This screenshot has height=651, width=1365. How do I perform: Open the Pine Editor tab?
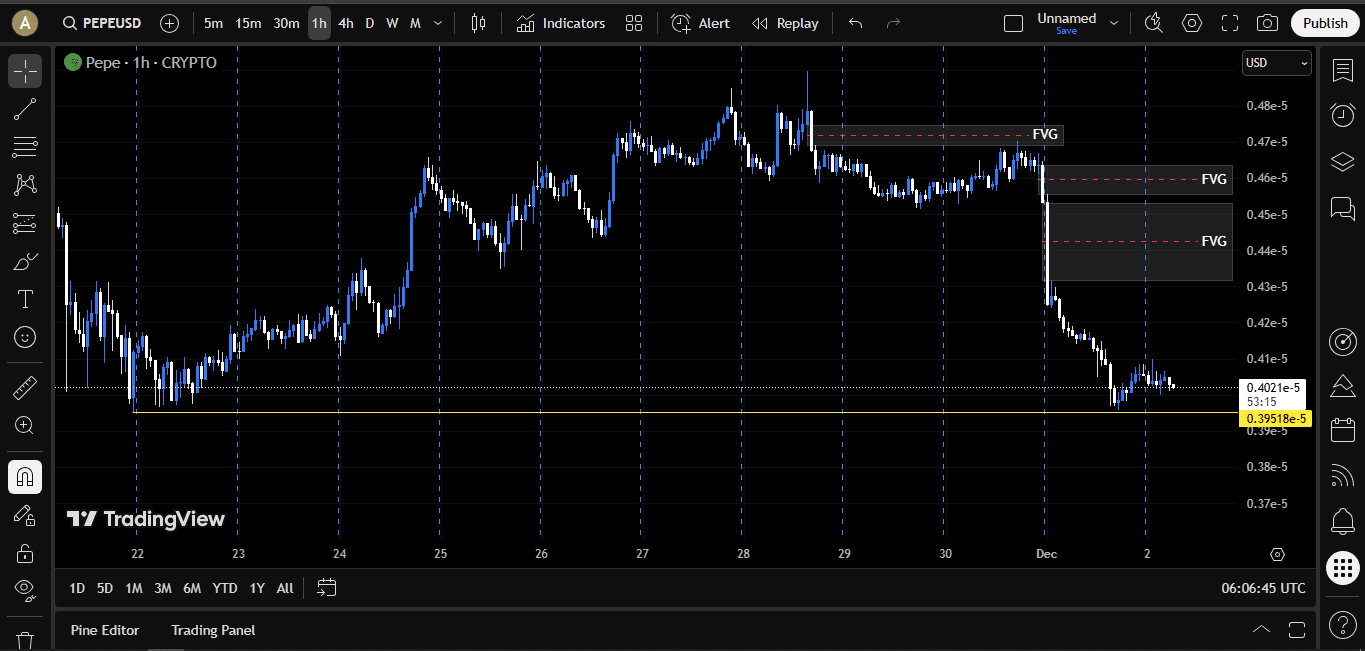[x=105, y=630]
